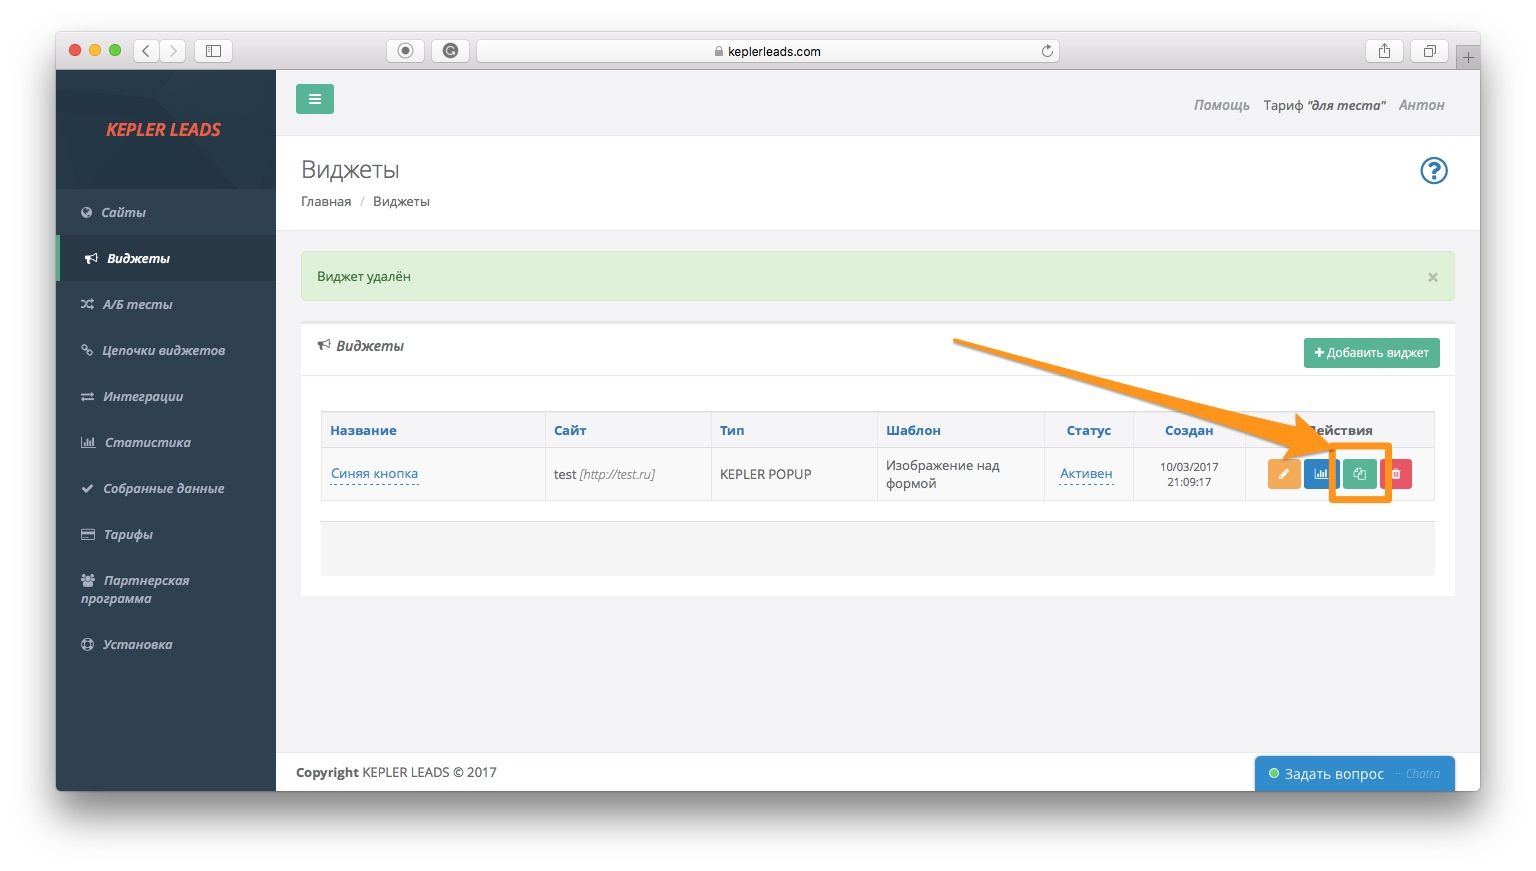This screenshot has width=1536, height=871.
Task: Open Цепочки виджетов in sidebar
Action: click(x=166, y=350)
